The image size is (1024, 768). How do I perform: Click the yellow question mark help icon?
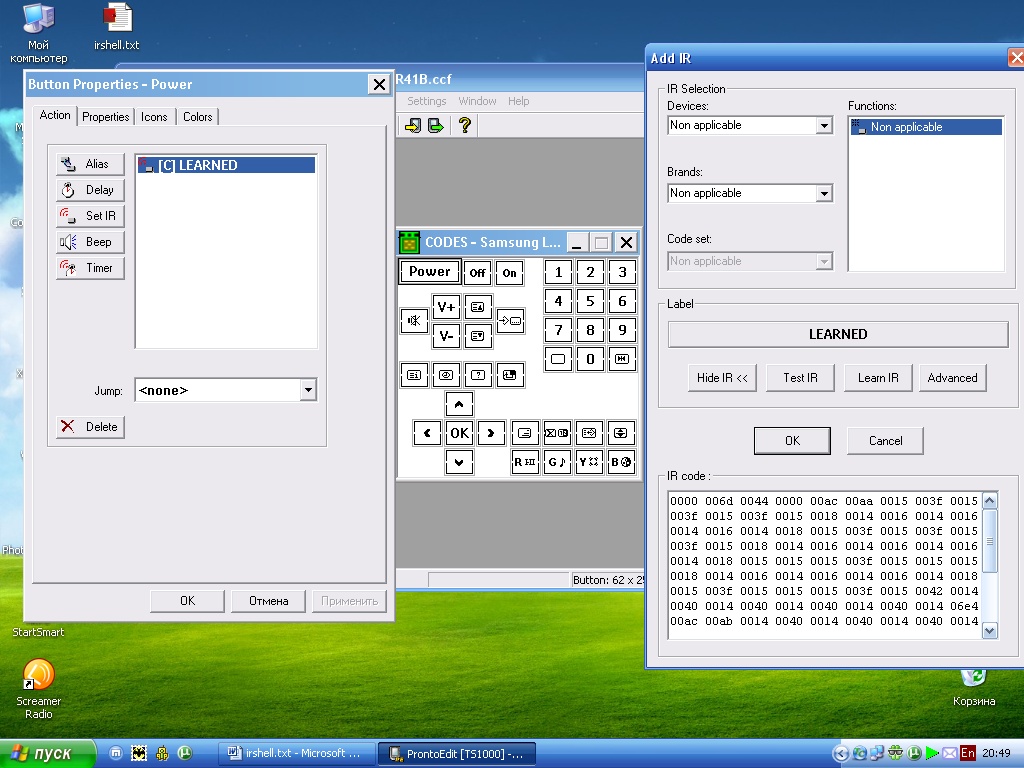point(464,125)
